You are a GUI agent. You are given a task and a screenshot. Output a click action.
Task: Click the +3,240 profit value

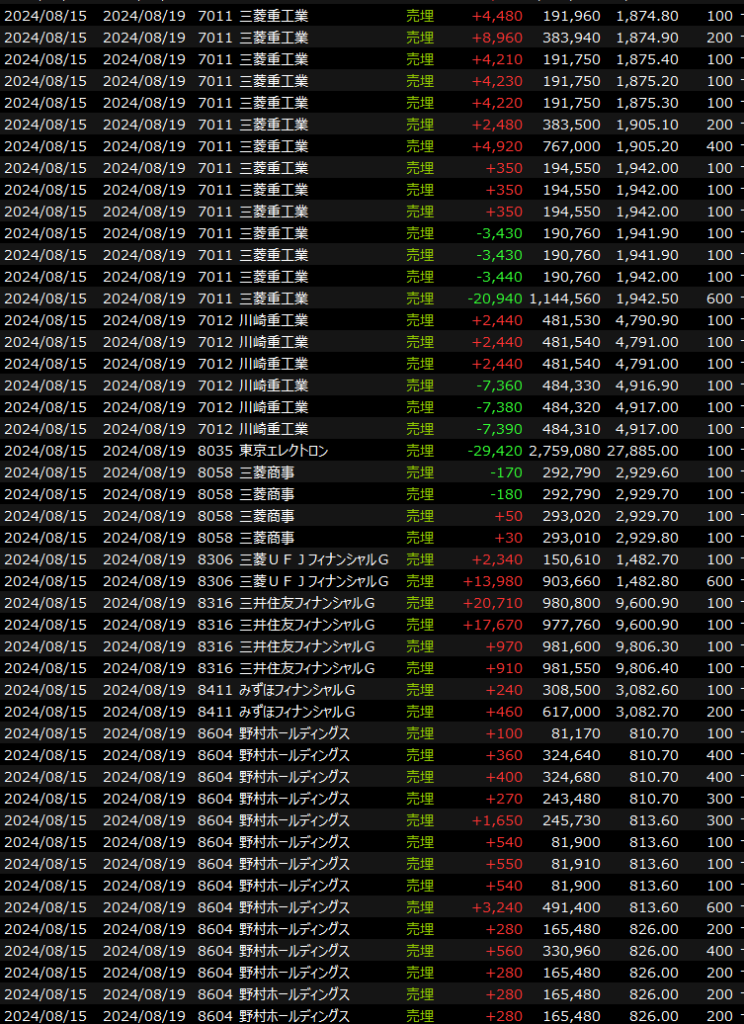tap(497, 907)
